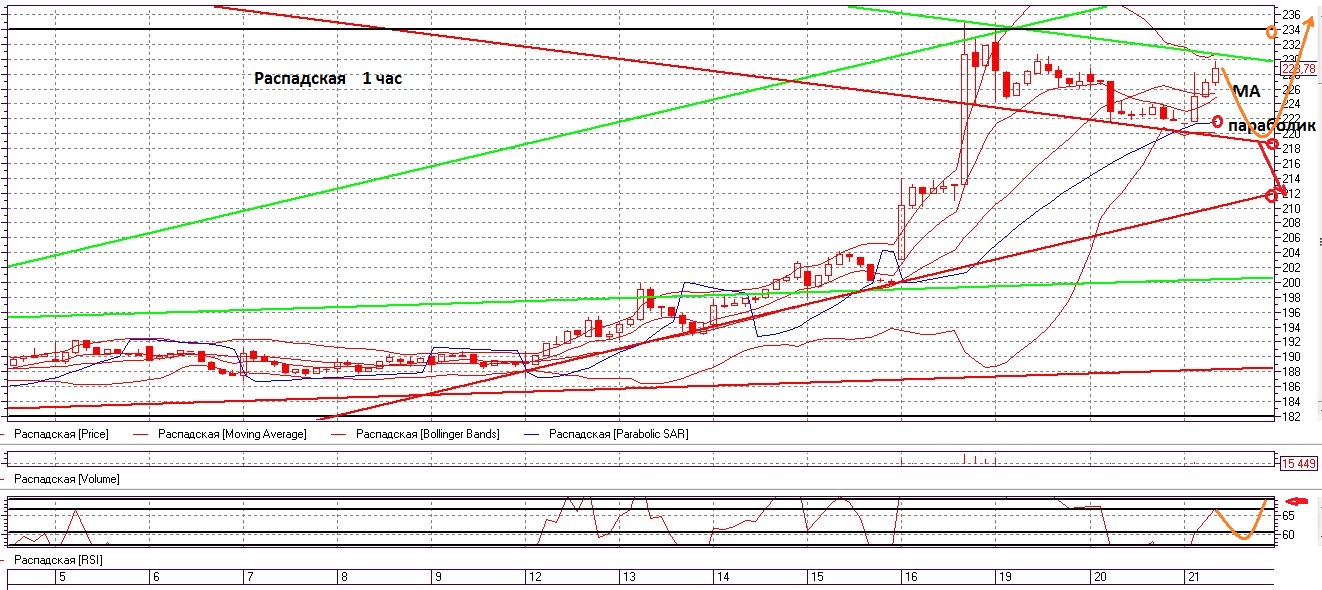Screen dimensions: 1322x590
Task: Click the Распадская [Parabolic SAR] legend entry
Action: tap(618, 435)
